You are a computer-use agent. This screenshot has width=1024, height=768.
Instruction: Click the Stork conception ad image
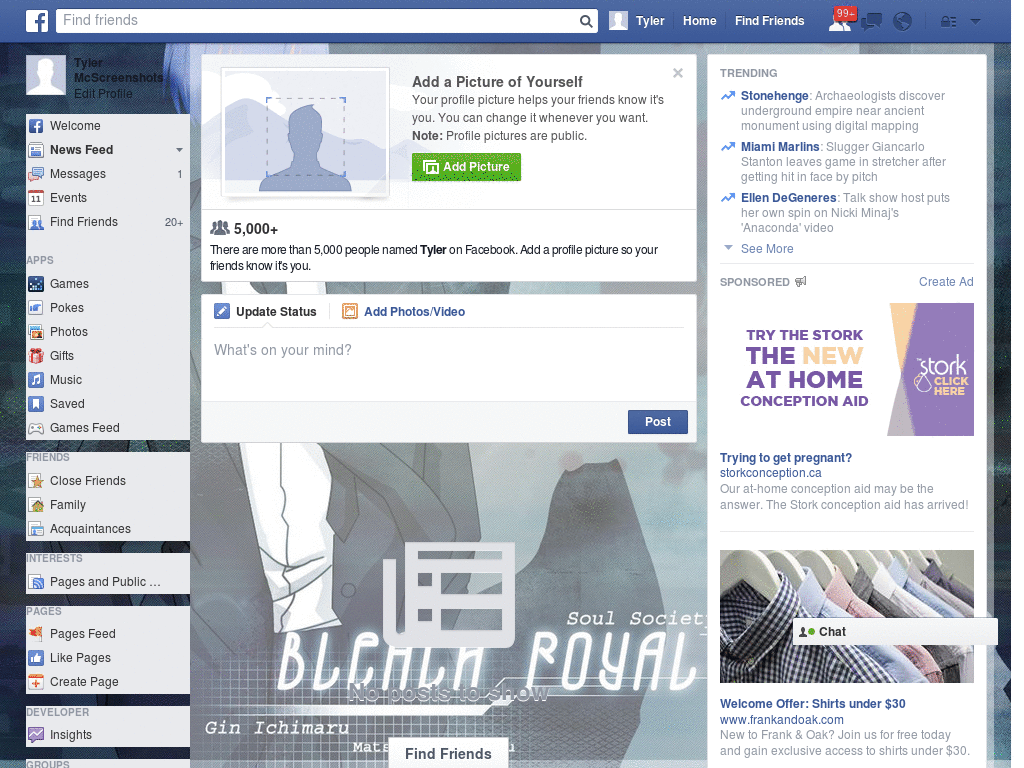[846, 370]
